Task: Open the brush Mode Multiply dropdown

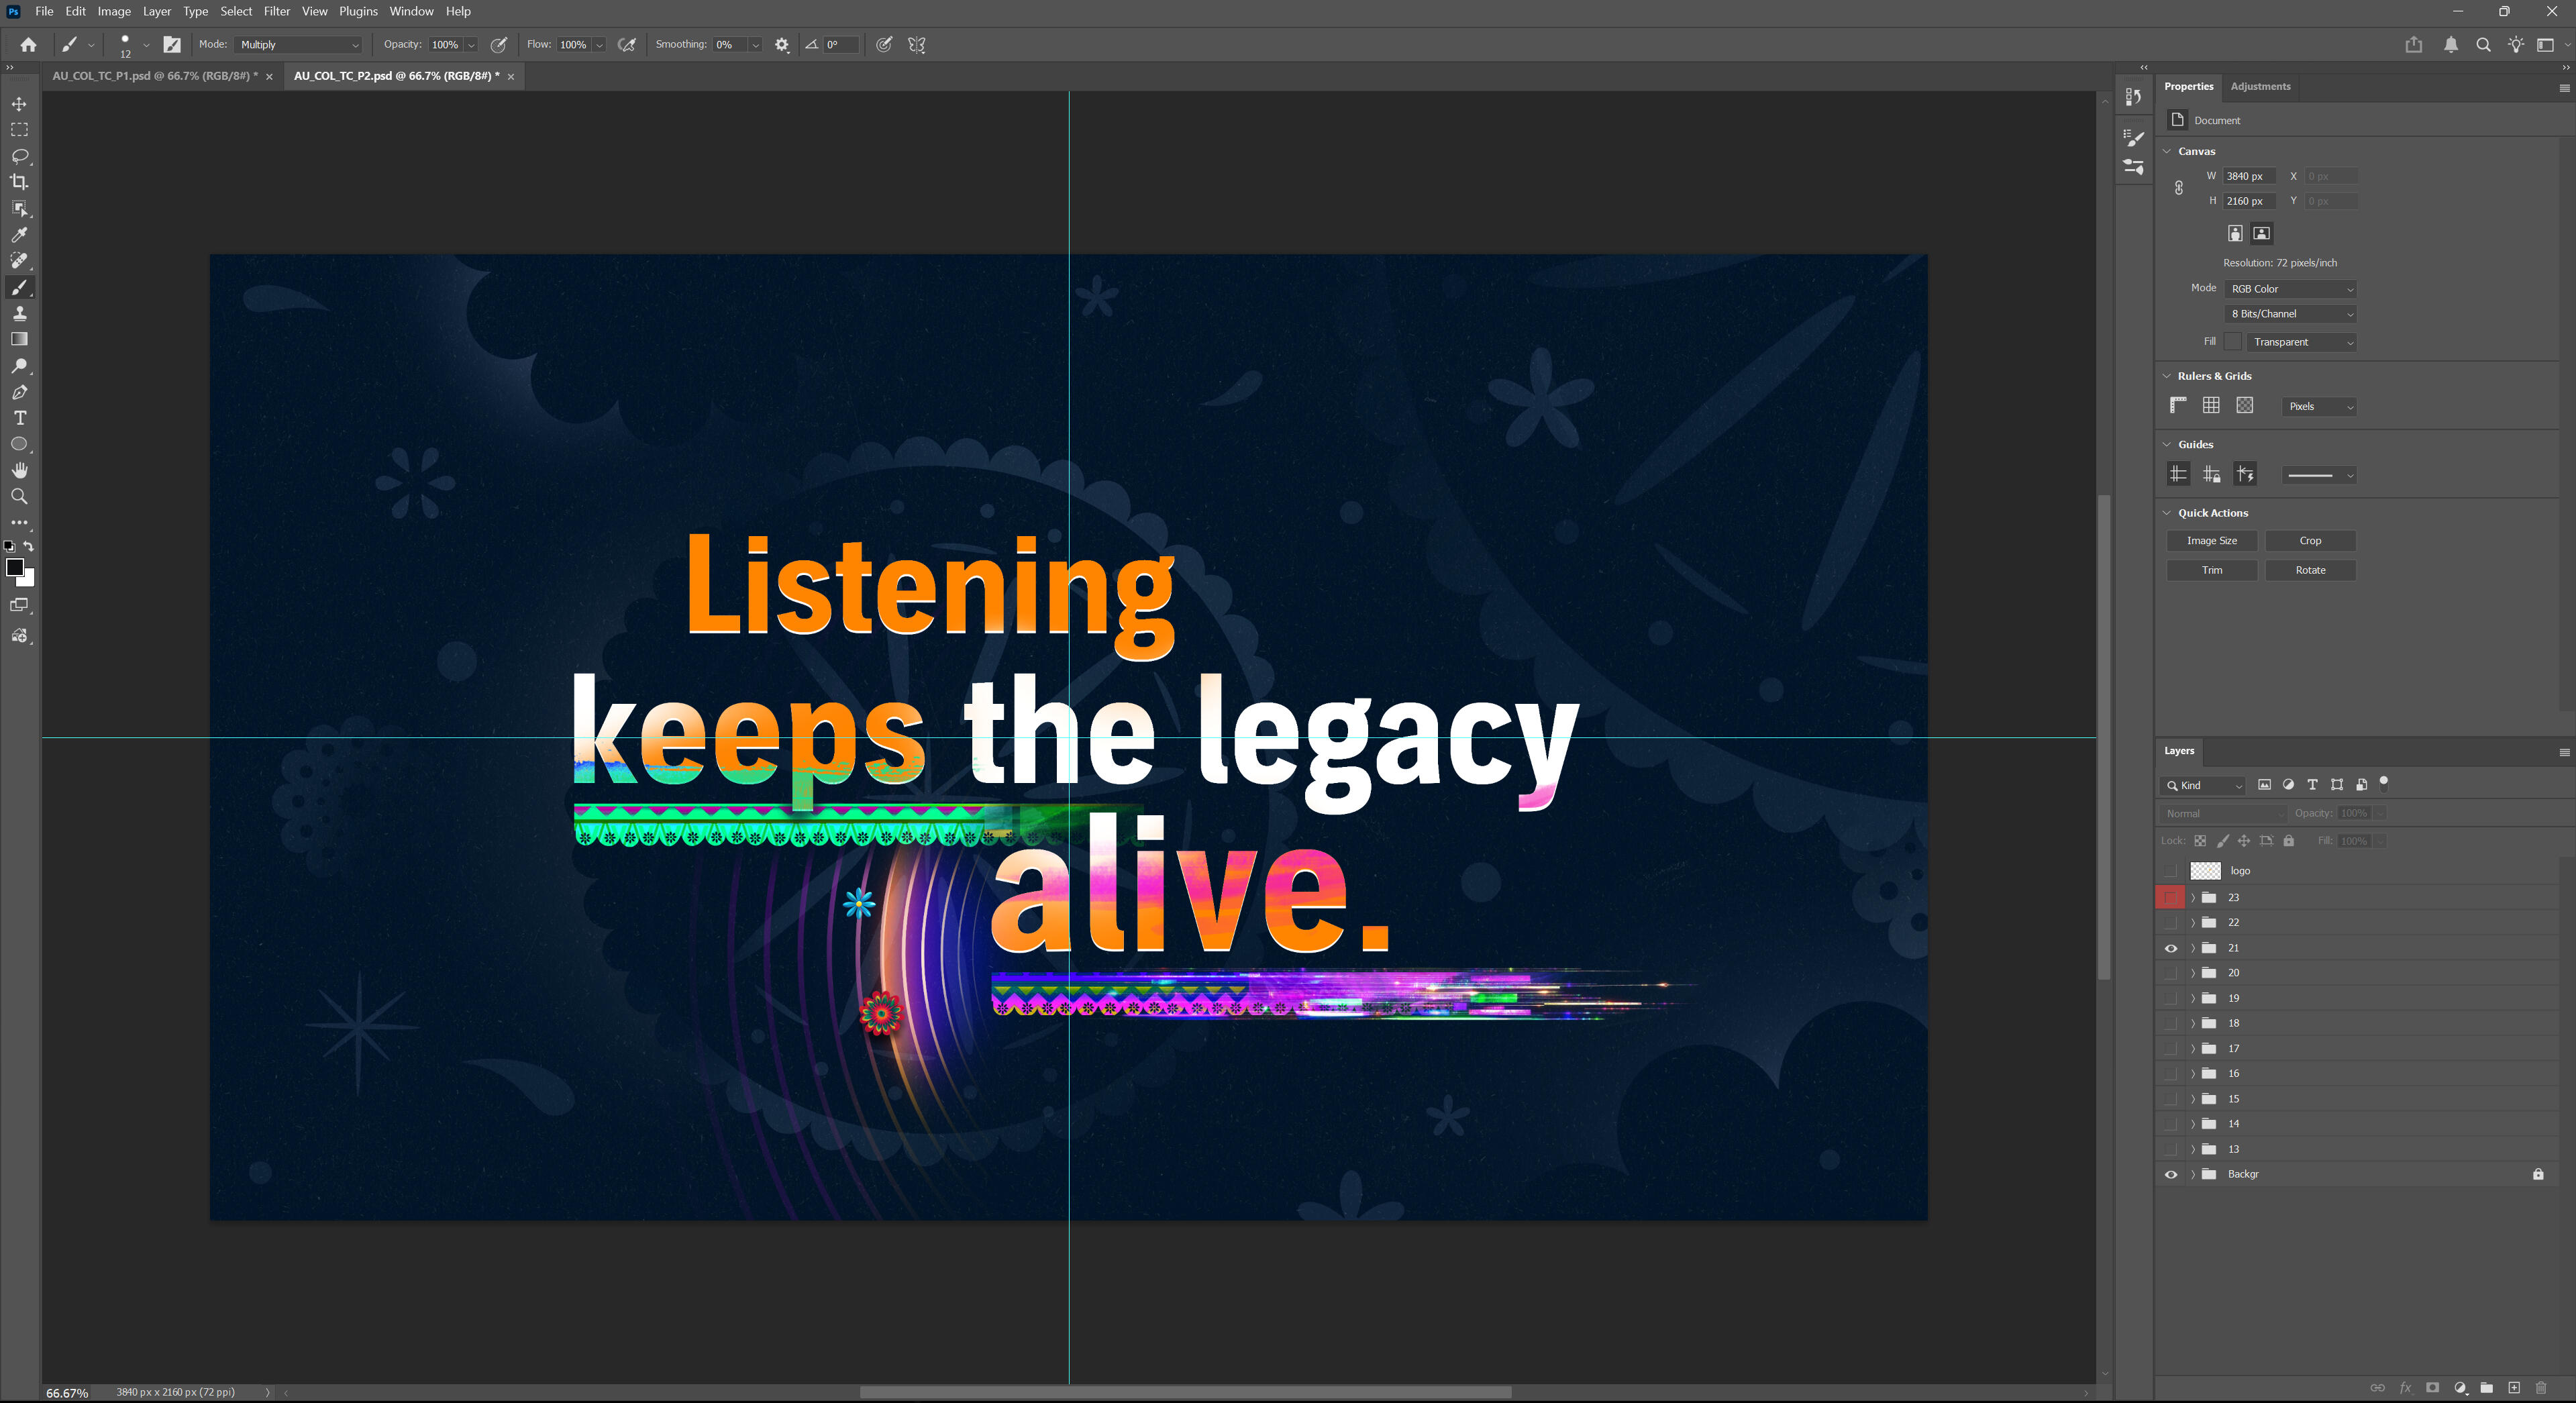Action: (x=299, y=45)
